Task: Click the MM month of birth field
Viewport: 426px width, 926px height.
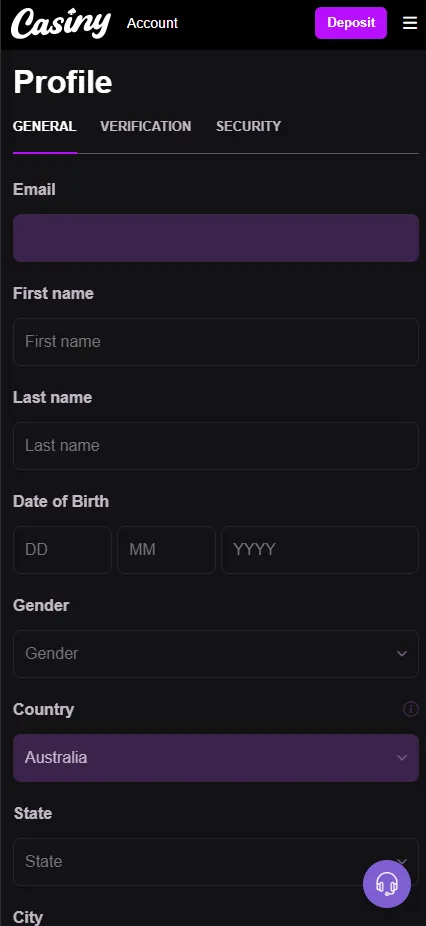Action: click(x=167, y=550)
